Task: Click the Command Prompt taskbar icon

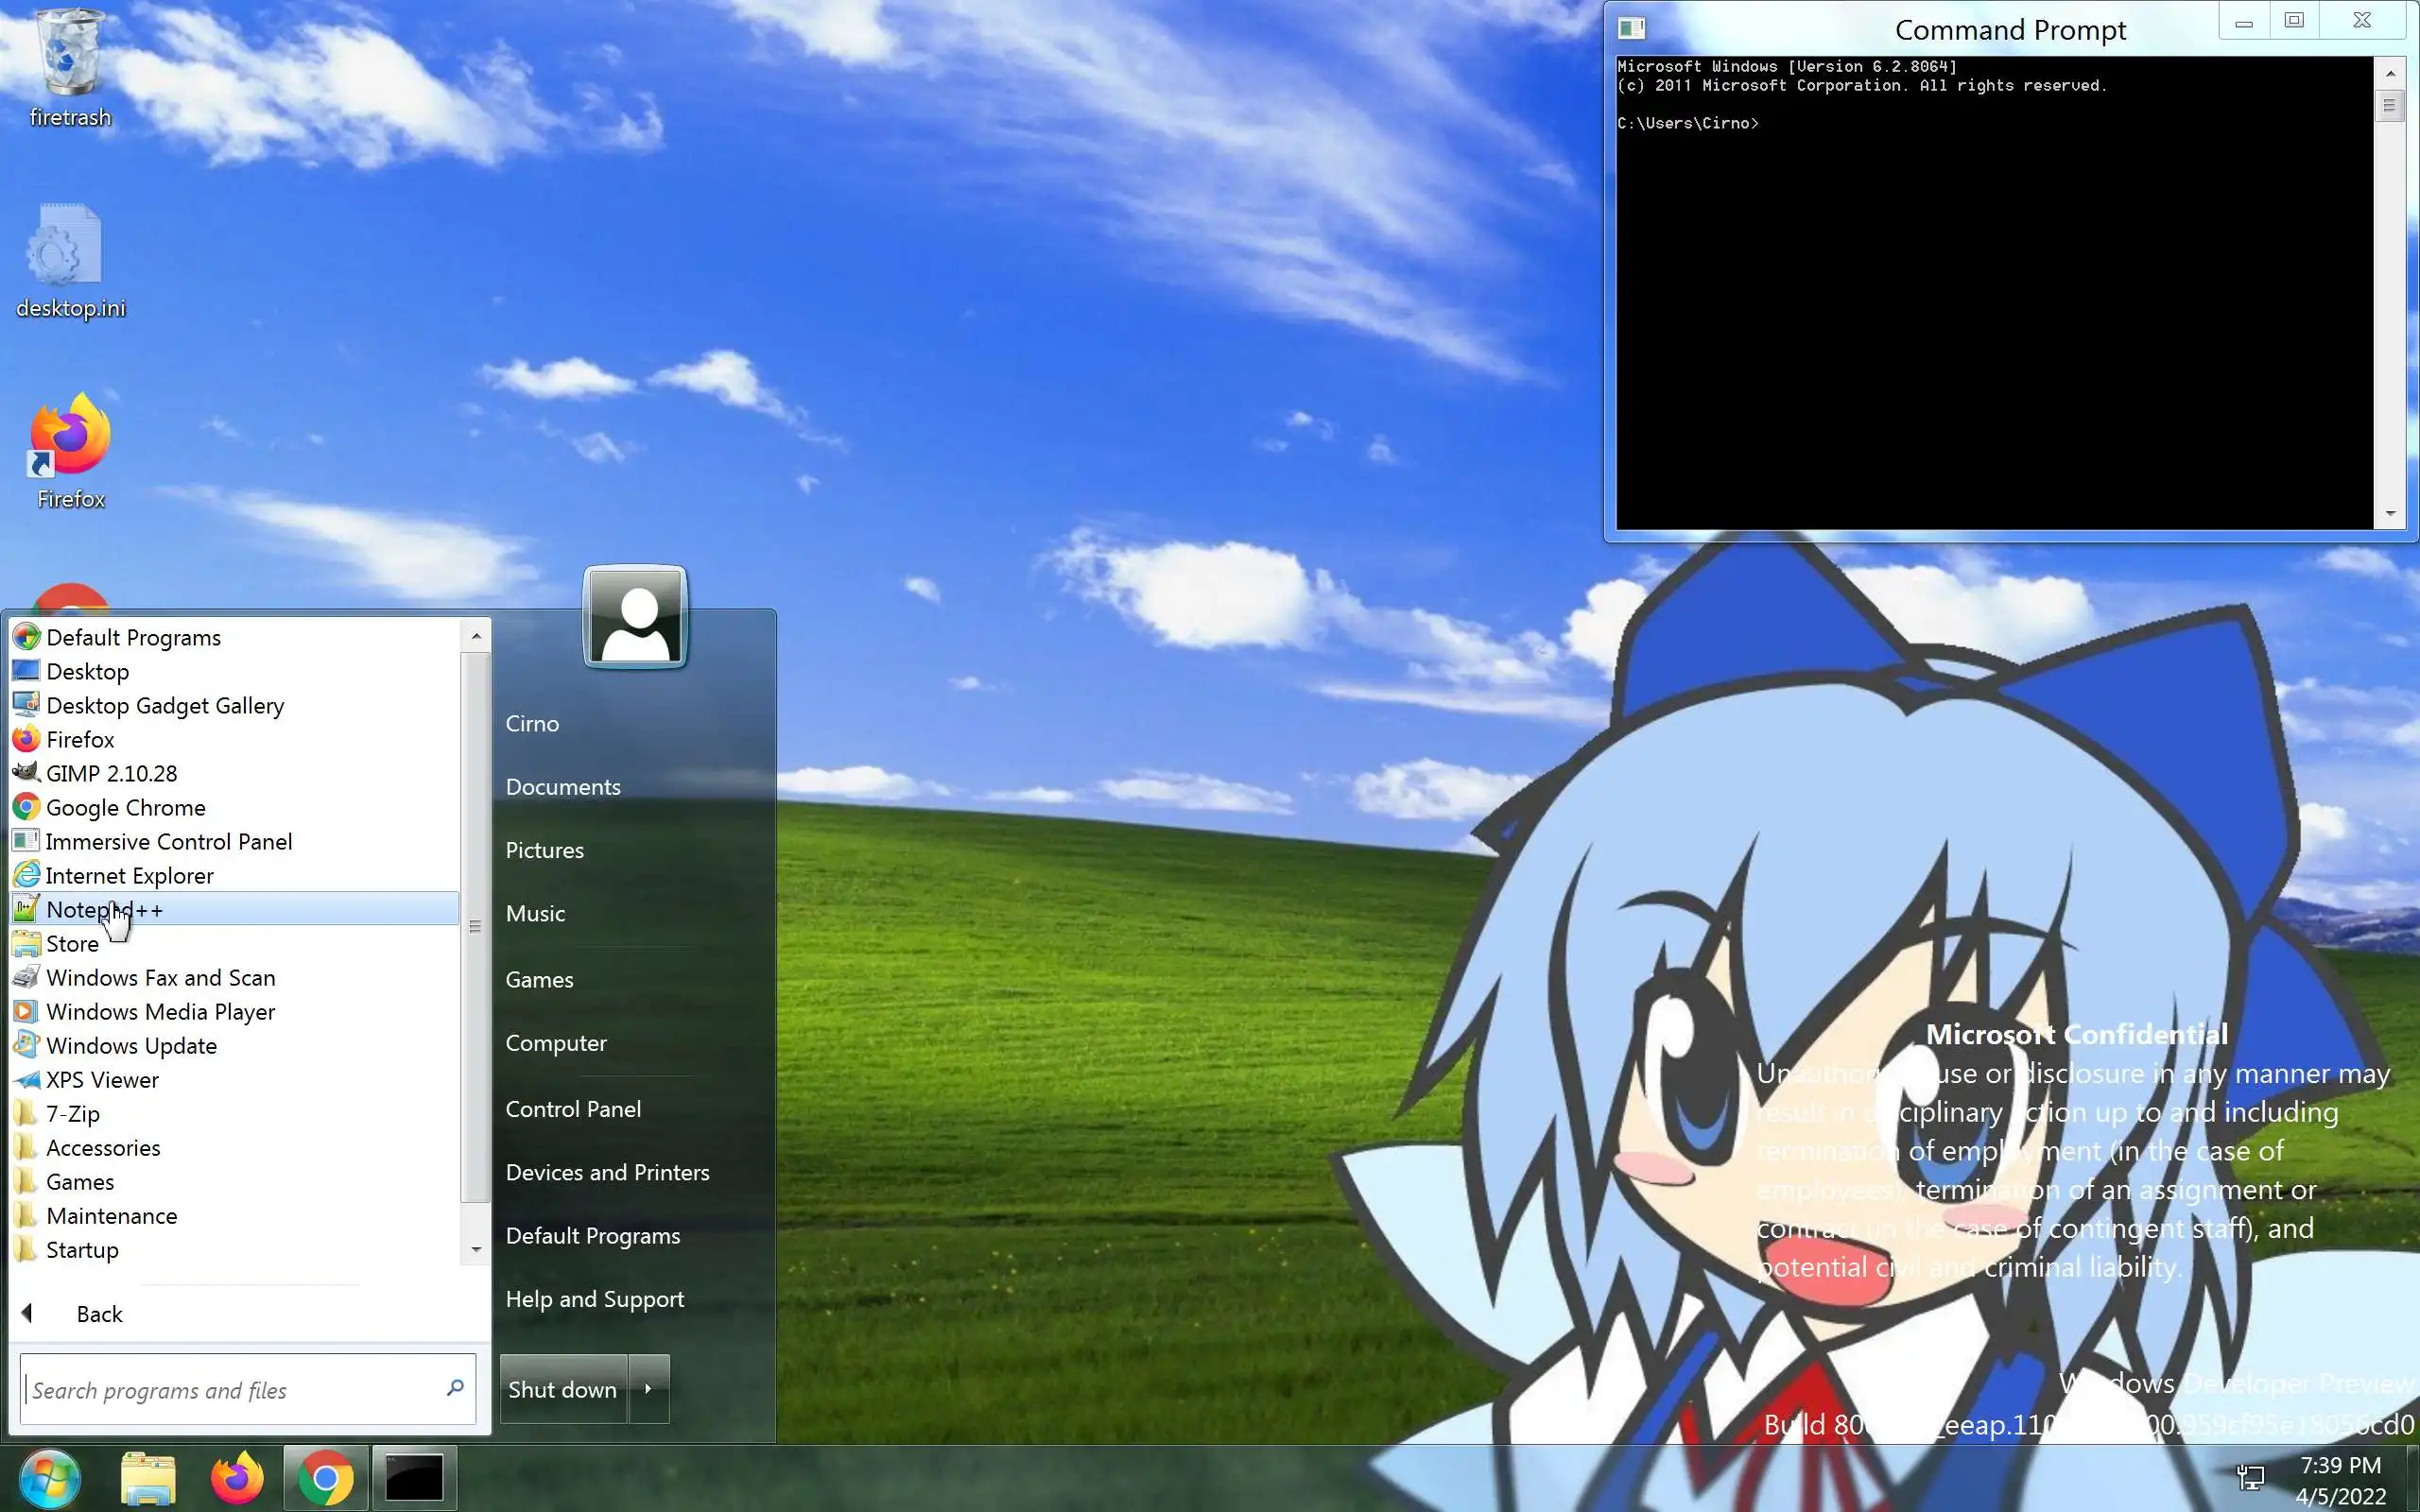Action: coord(415,1477)
